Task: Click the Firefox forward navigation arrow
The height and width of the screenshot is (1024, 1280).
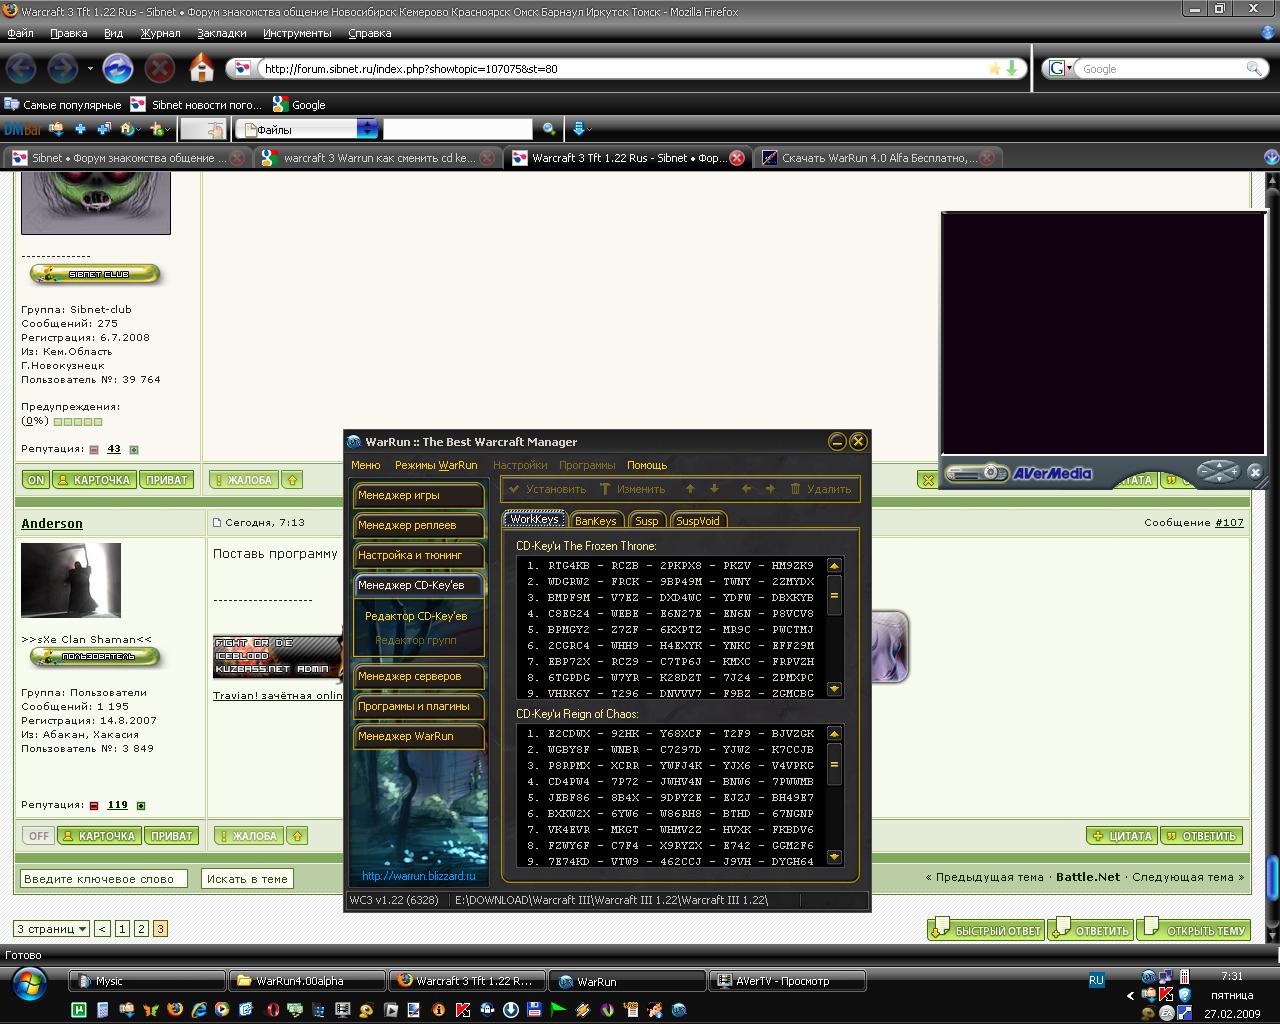Action: coord(62,69)
